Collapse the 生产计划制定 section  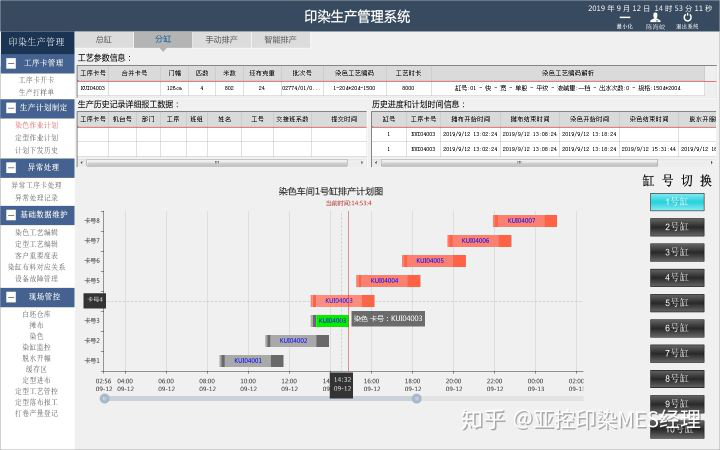point(11,108)
